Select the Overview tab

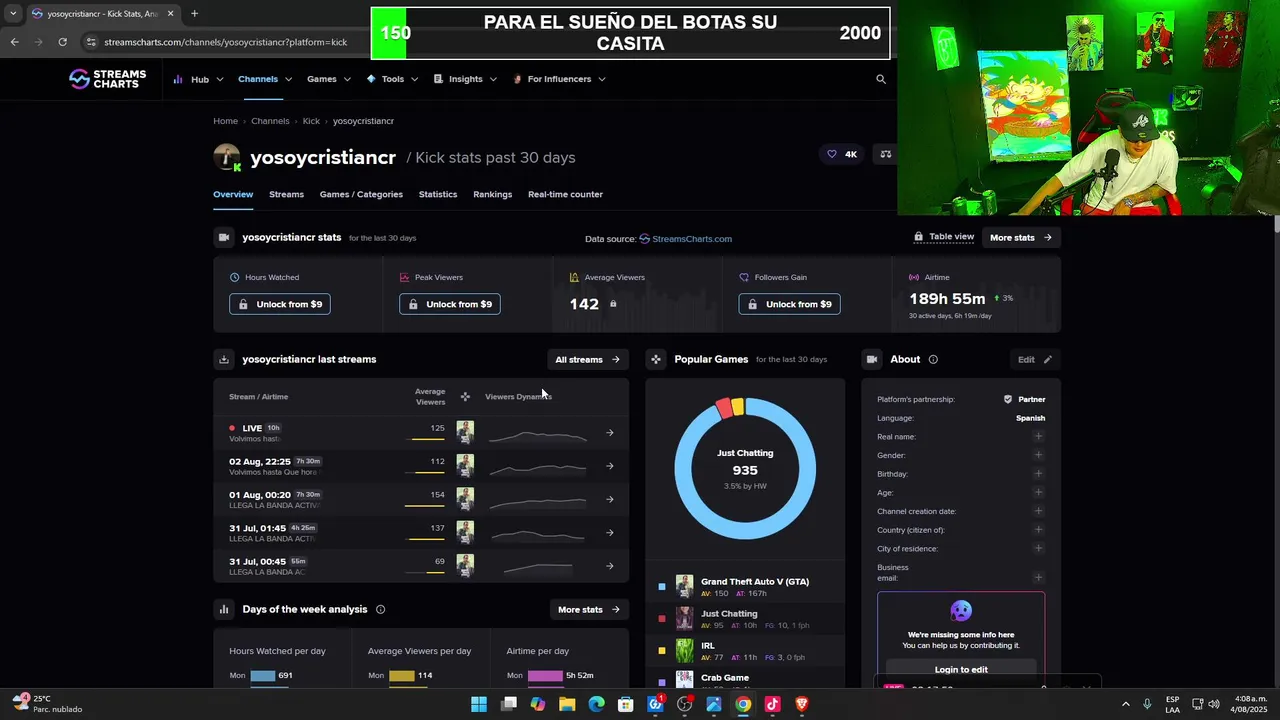[233, 194]
